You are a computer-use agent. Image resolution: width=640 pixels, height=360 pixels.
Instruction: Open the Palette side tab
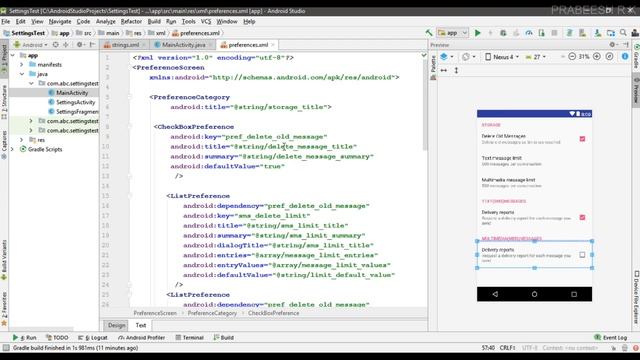pos(433,67)
